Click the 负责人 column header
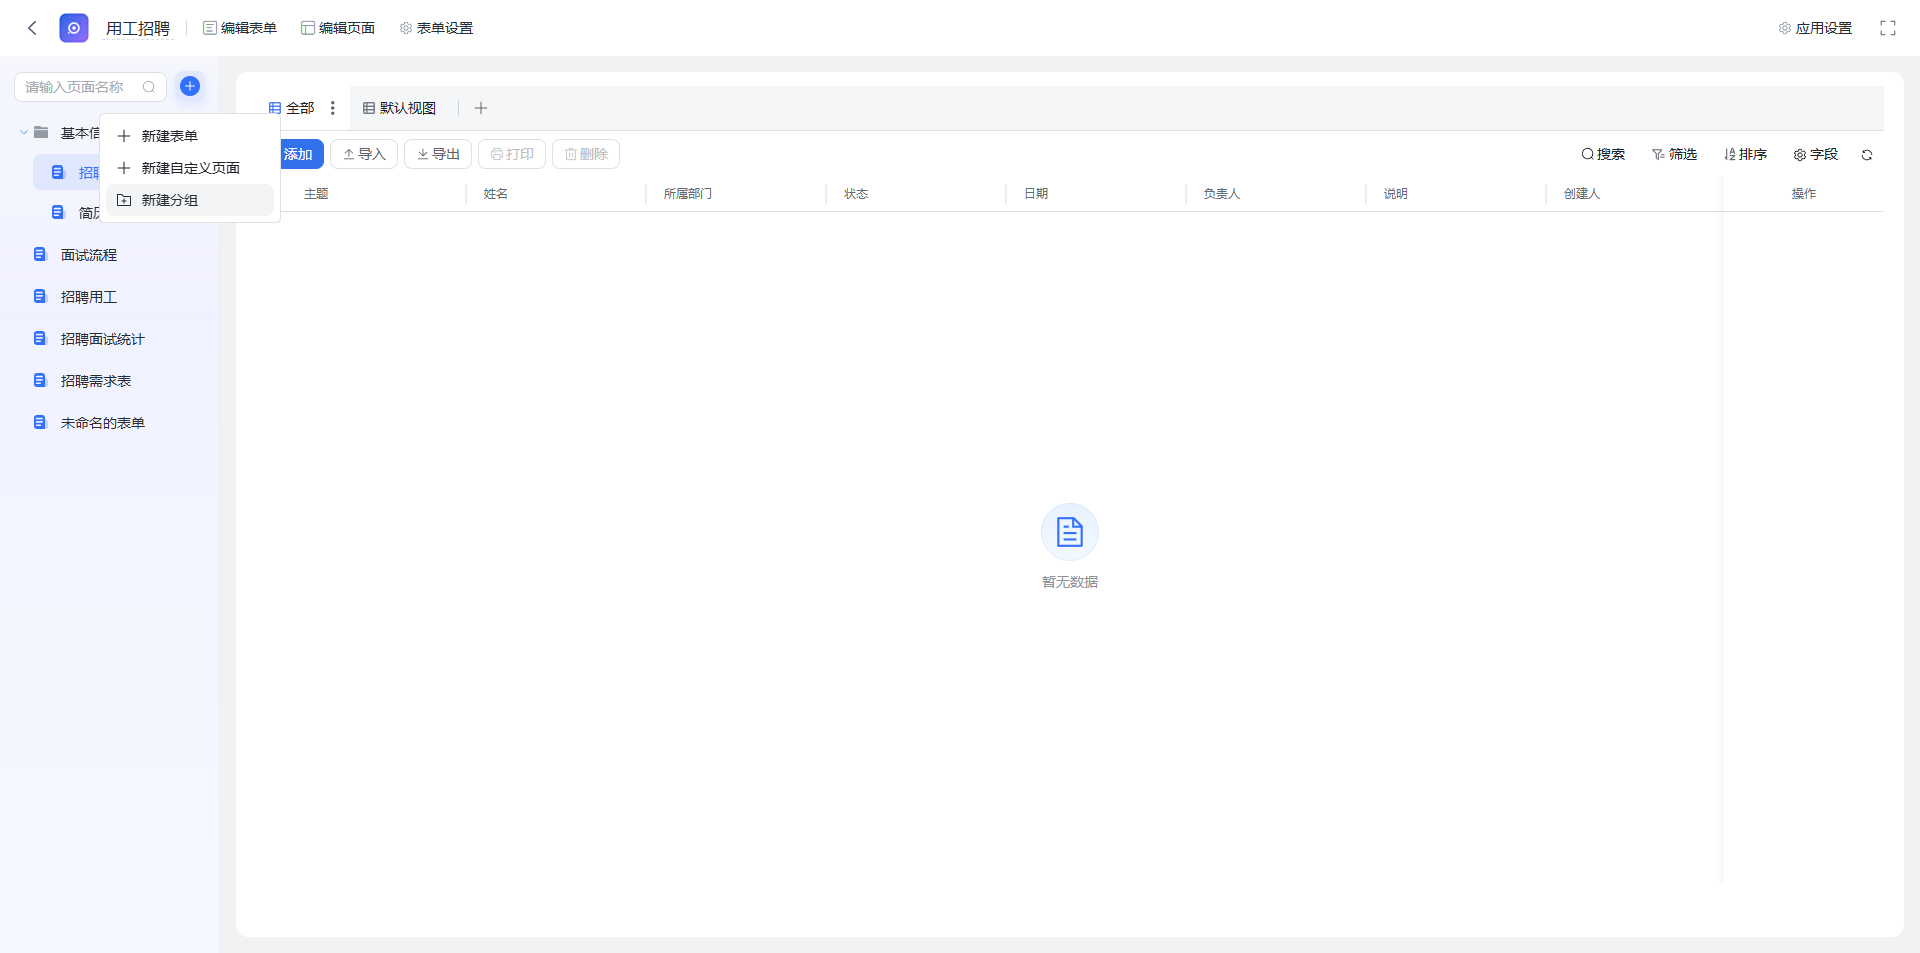The height and width of the screenshot is (953, 1920). point(1222,194)
